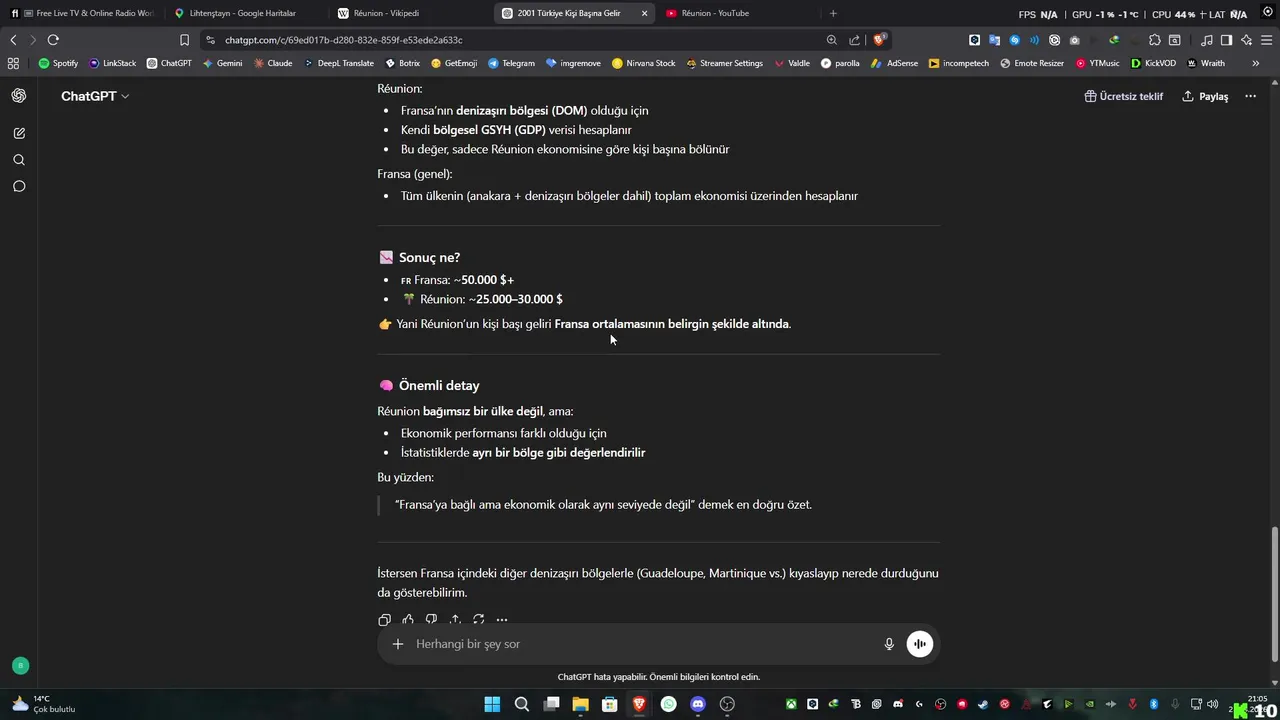Image resolution: width=1280 pixels, height=720 pixels.
Task: Click the Paylaş share button
Action: coord(1205,96)
